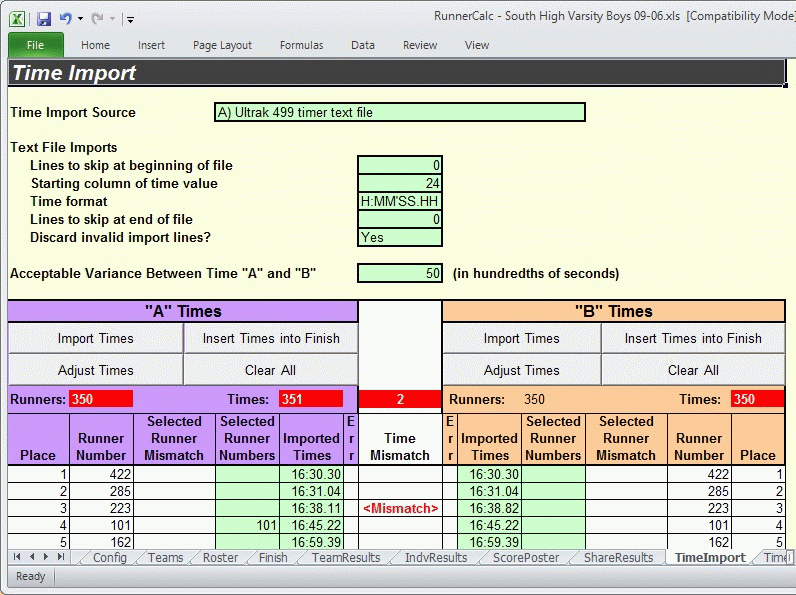796x595 pixels.
Task: Select the Acceptable Variance value cell
Action: click(400, 273)
